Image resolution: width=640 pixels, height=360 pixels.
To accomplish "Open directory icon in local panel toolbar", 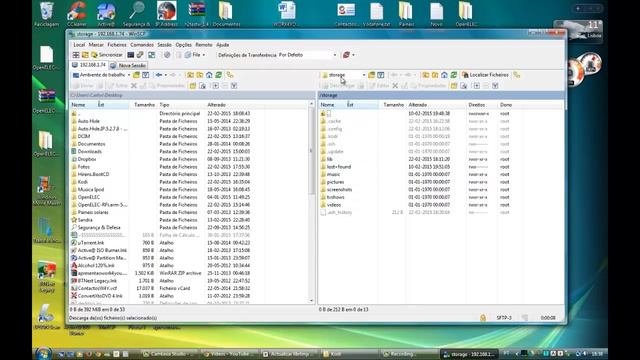I will click(136, 75).
